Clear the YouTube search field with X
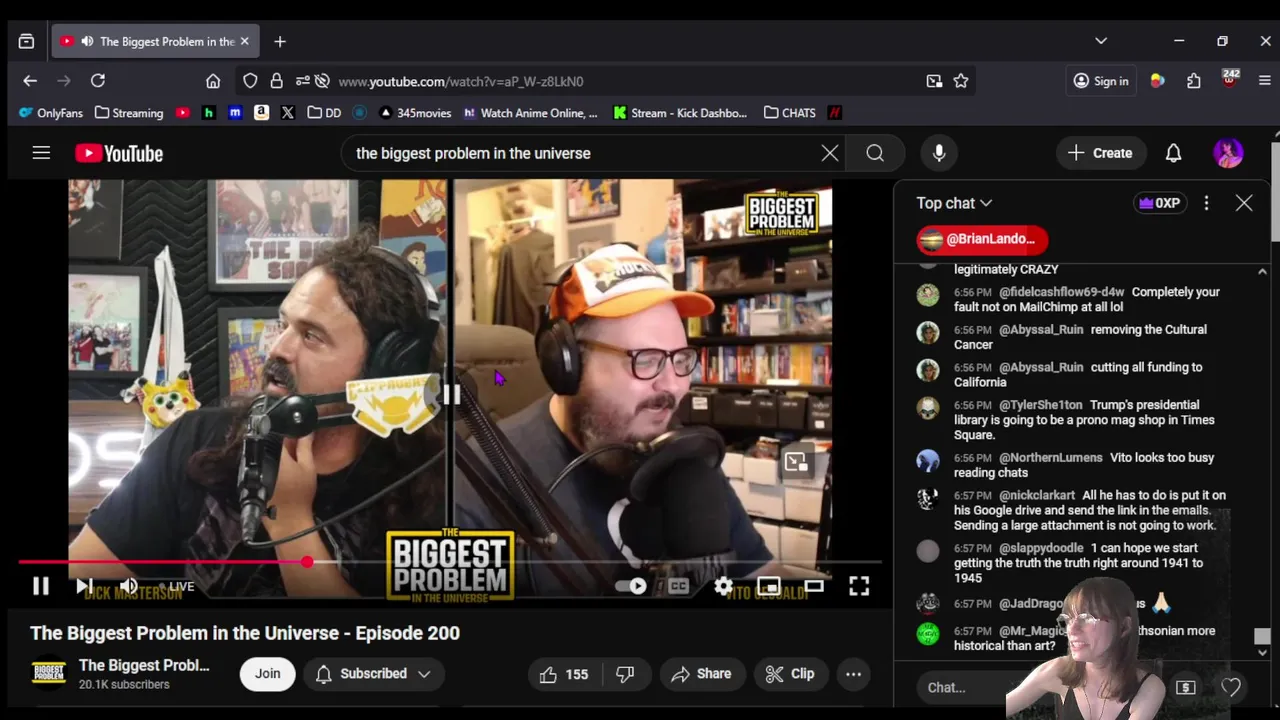1280x720 pixels. point(830,153)
